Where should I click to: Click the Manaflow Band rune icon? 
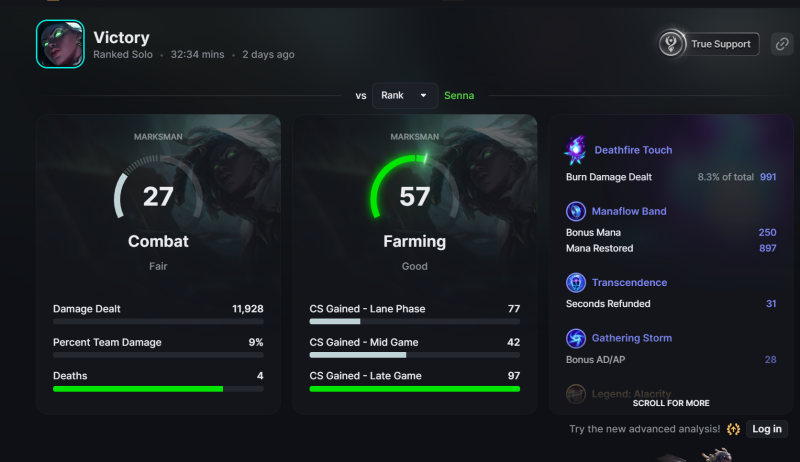point(576,211)
